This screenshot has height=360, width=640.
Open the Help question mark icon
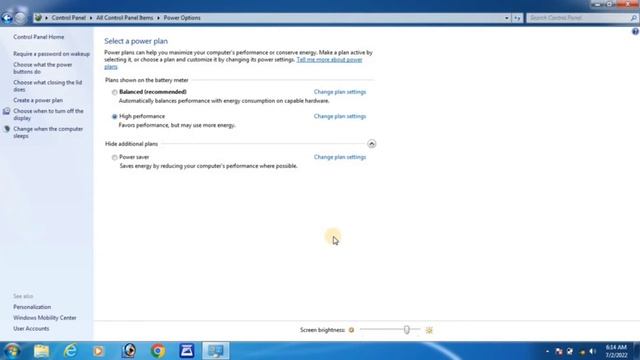click(635, 31)
